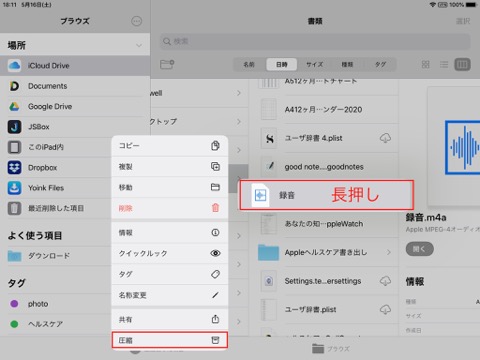The width and height of the screenshot is (480, 360).
Task: Sort by 日時 tab
Action: pos(282,64)
